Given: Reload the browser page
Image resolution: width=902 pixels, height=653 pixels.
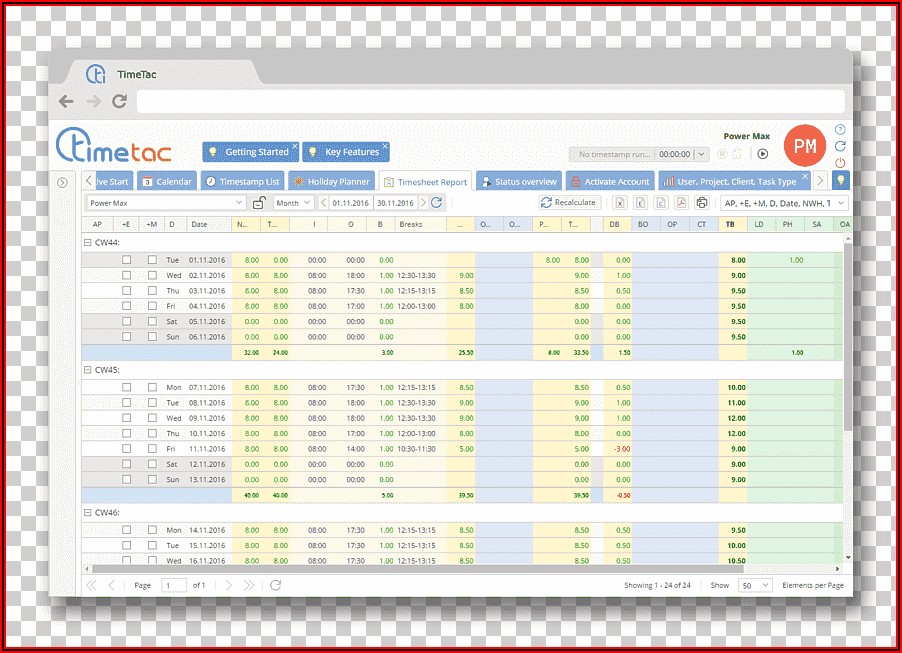Looking at the screenshot, I should pos(119,101).
